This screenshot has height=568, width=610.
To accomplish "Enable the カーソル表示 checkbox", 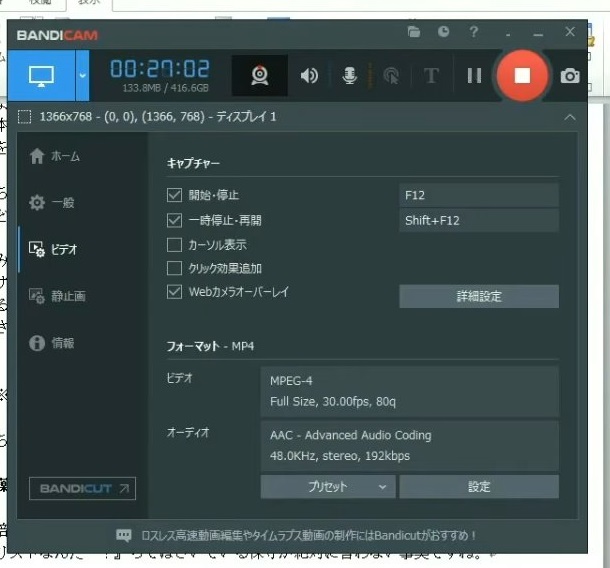I will coord(174,245).
